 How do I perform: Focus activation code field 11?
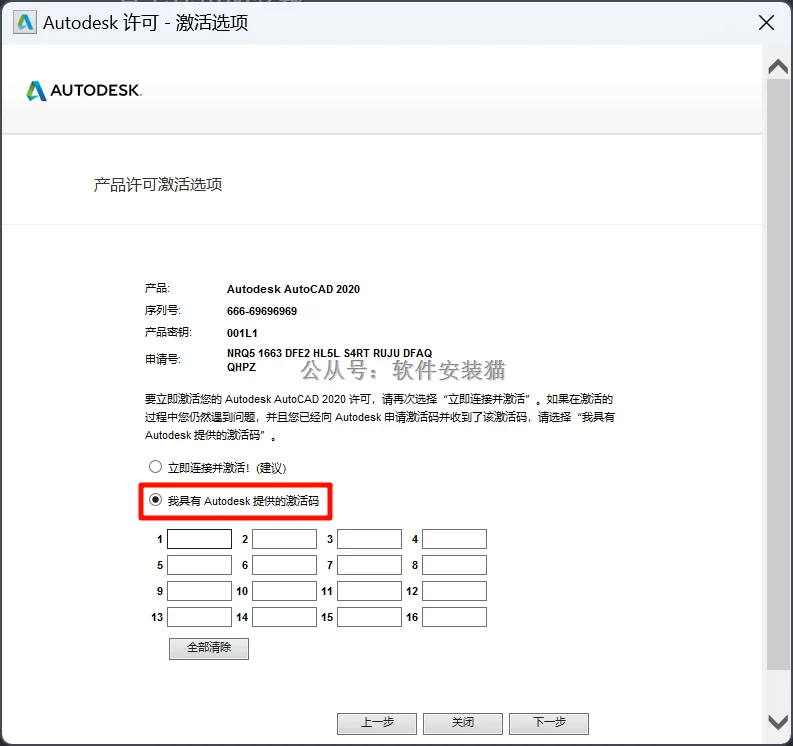369,591
